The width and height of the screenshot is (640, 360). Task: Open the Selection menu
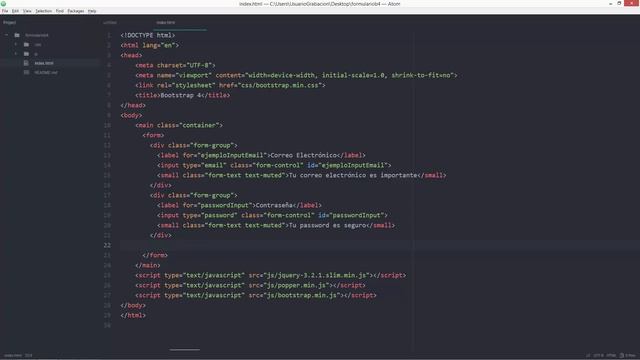point(43,11)
